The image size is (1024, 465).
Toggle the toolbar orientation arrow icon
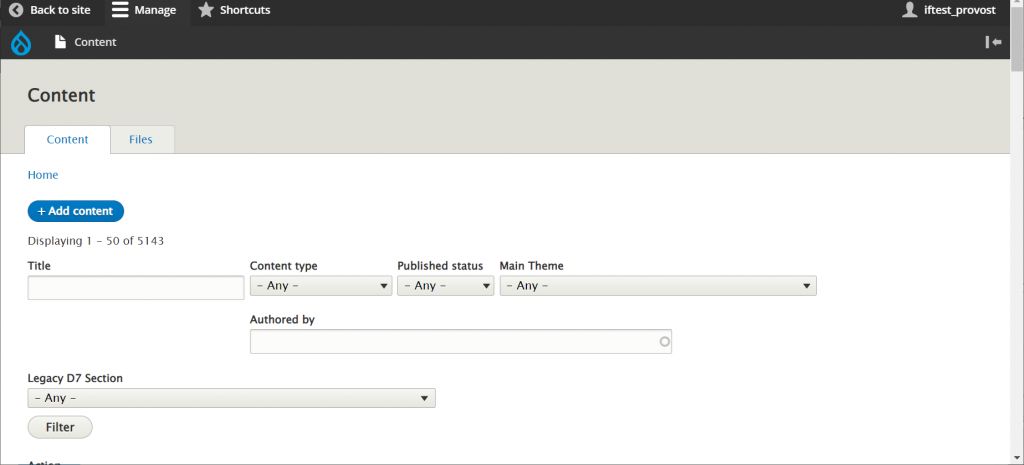click(993, 42)
